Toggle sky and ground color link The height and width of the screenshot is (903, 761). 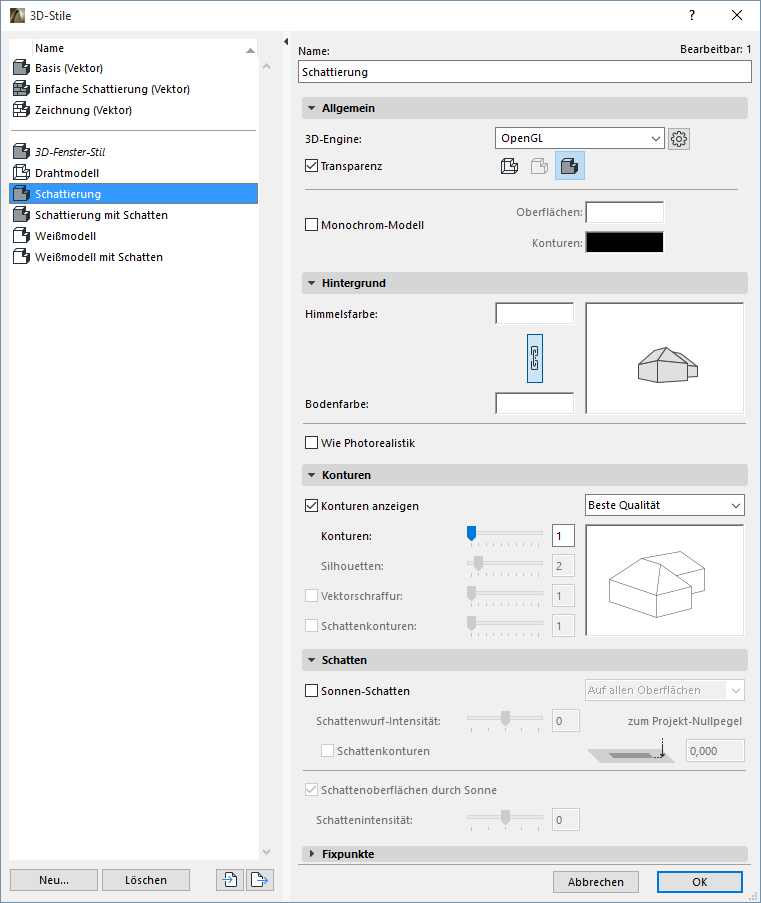click(535, 358)
